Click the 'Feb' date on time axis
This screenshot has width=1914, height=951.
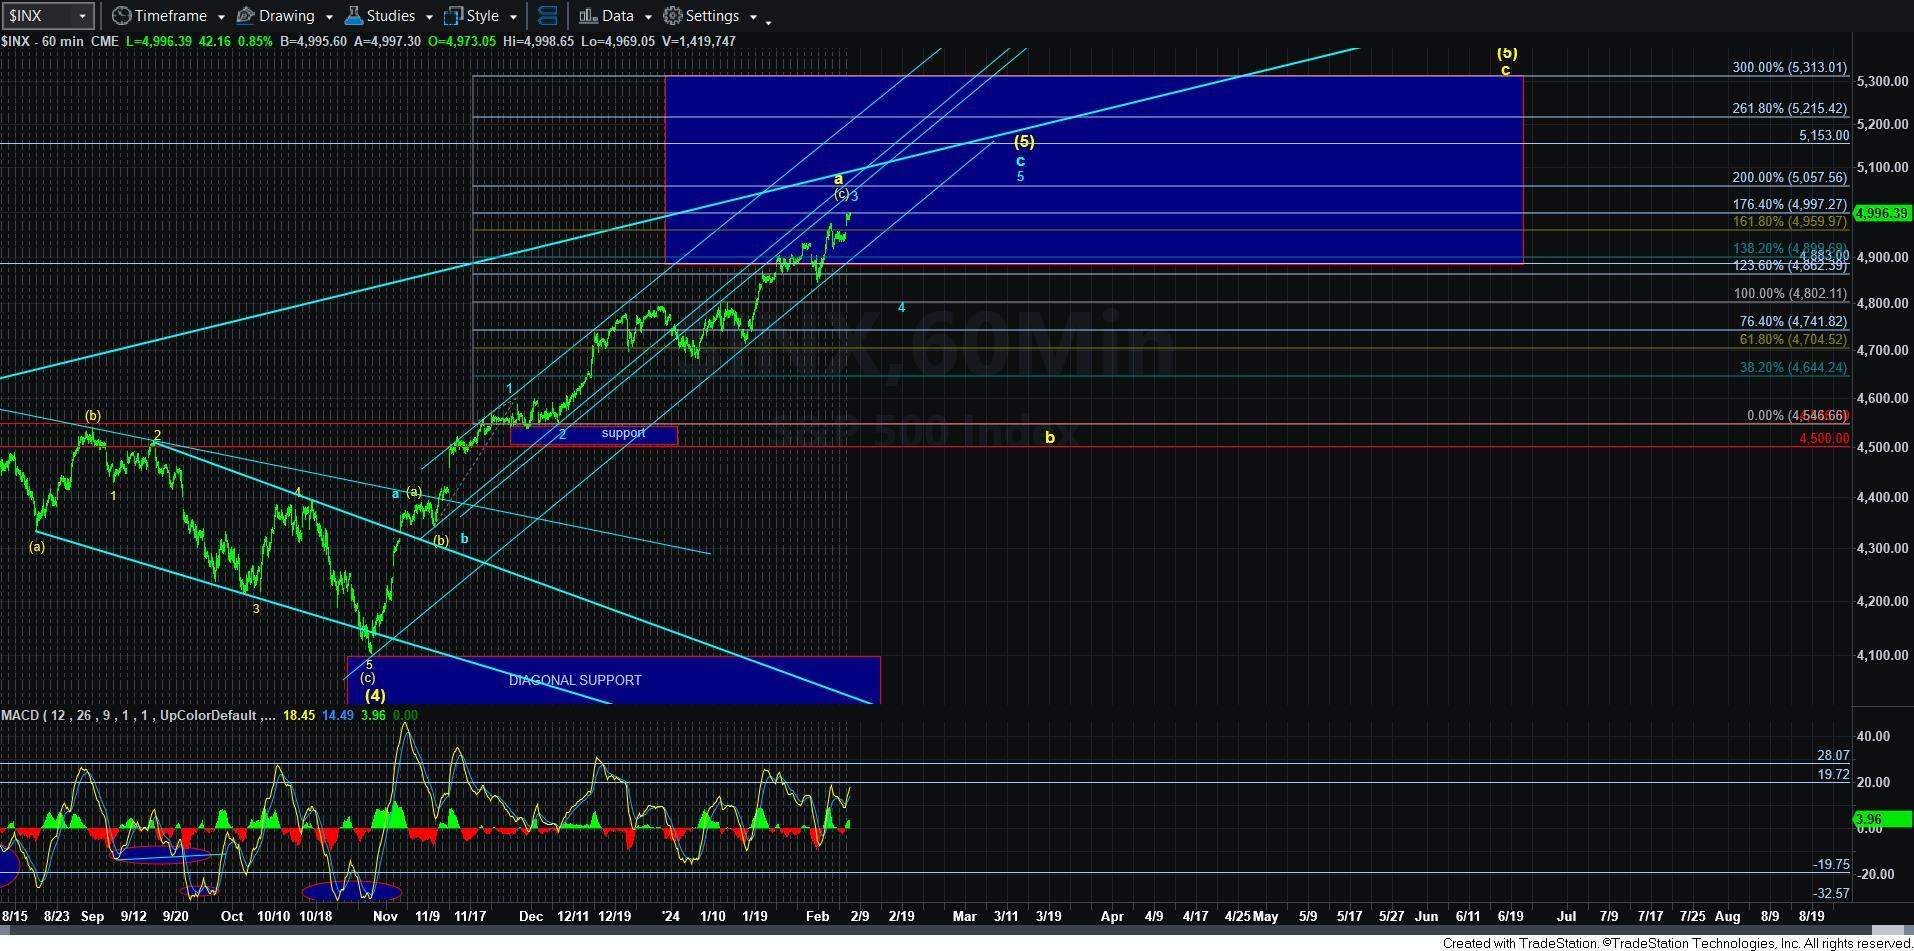817,916
